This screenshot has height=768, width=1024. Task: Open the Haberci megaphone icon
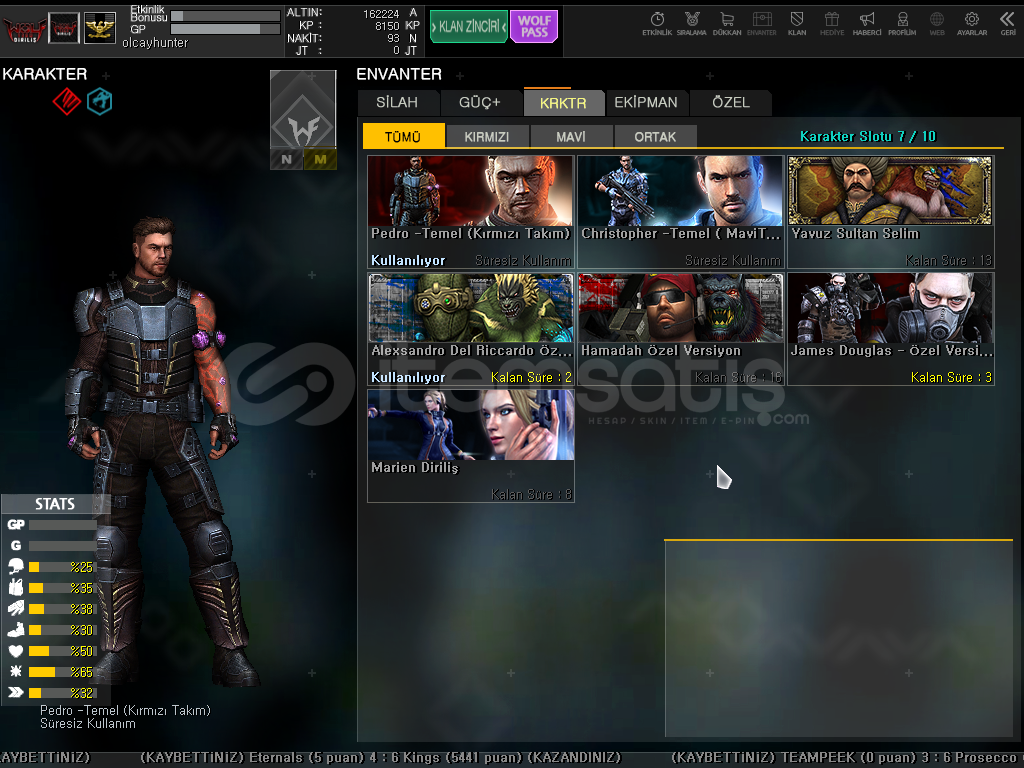pyautogui.click(x=867, y=24)
